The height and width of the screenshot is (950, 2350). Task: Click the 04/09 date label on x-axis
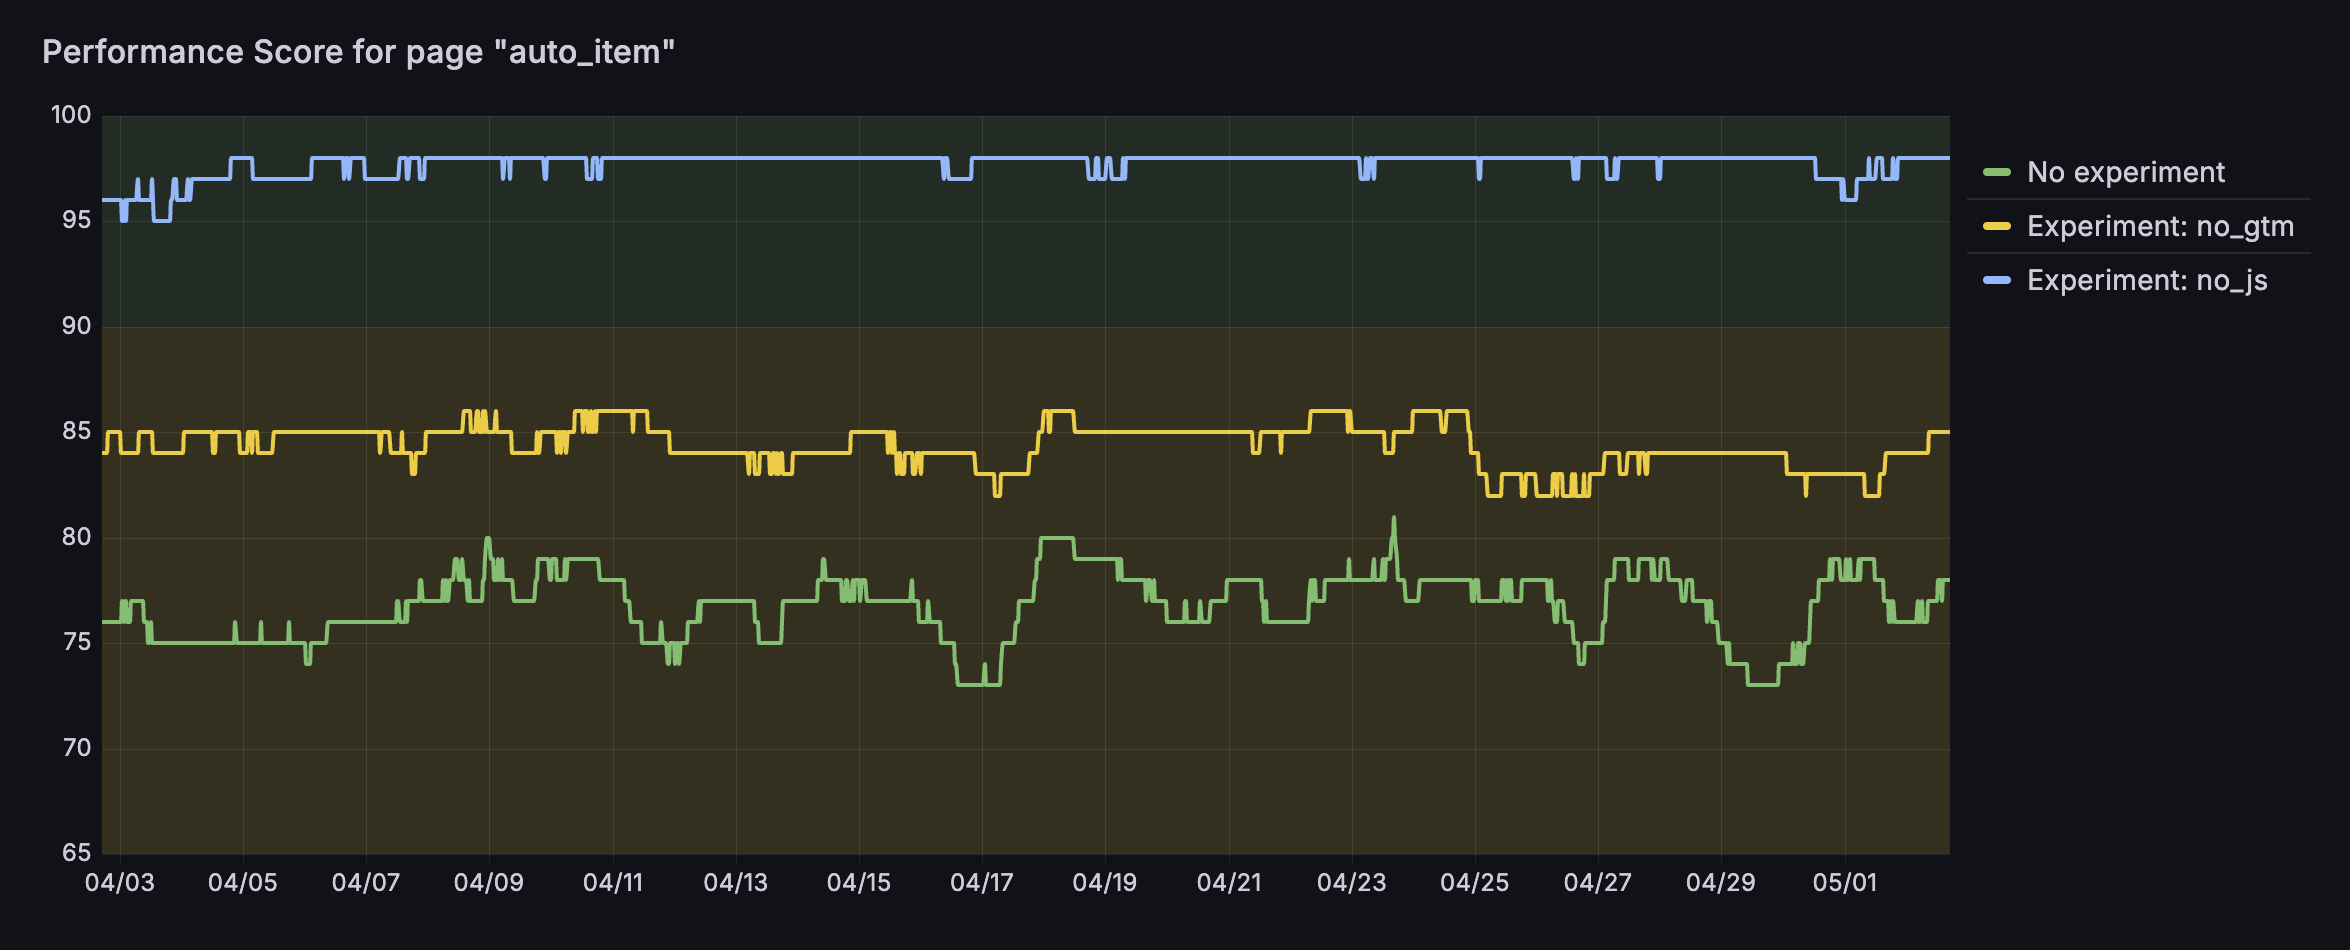tap(489, 882)
